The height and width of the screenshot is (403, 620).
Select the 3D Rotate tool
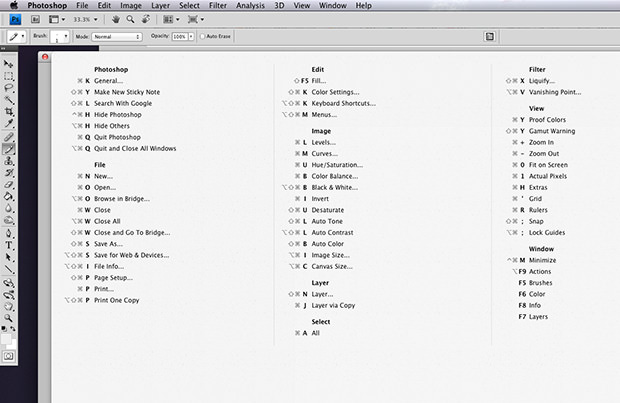(x=8, y=283)
